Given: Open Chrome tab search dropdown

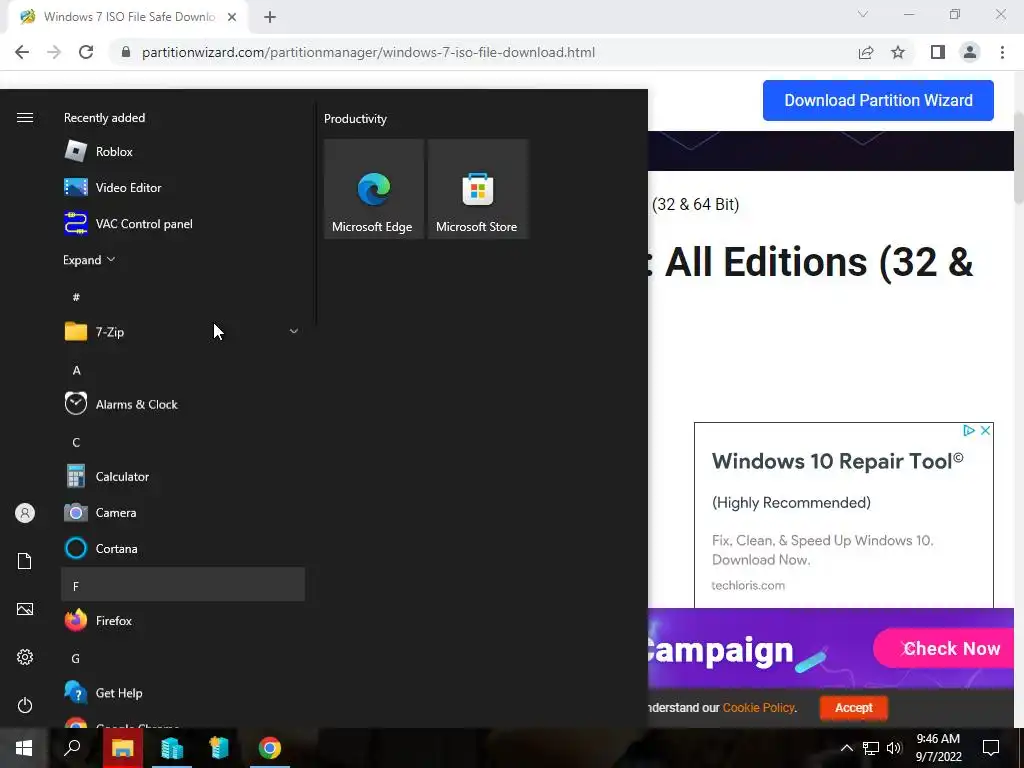Looking at the screenshot, I should 863,14.
